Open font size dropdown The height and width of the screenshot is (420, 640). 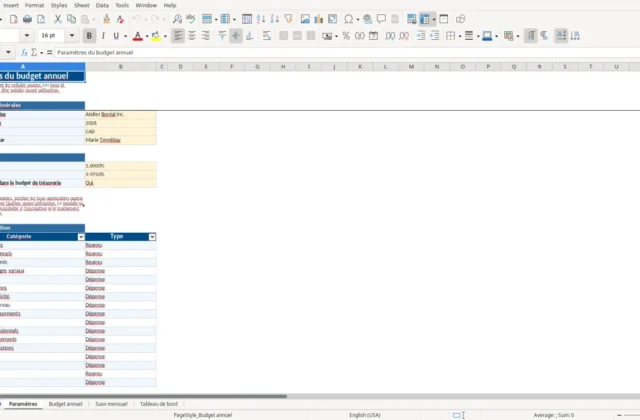(x=72, y=36)
